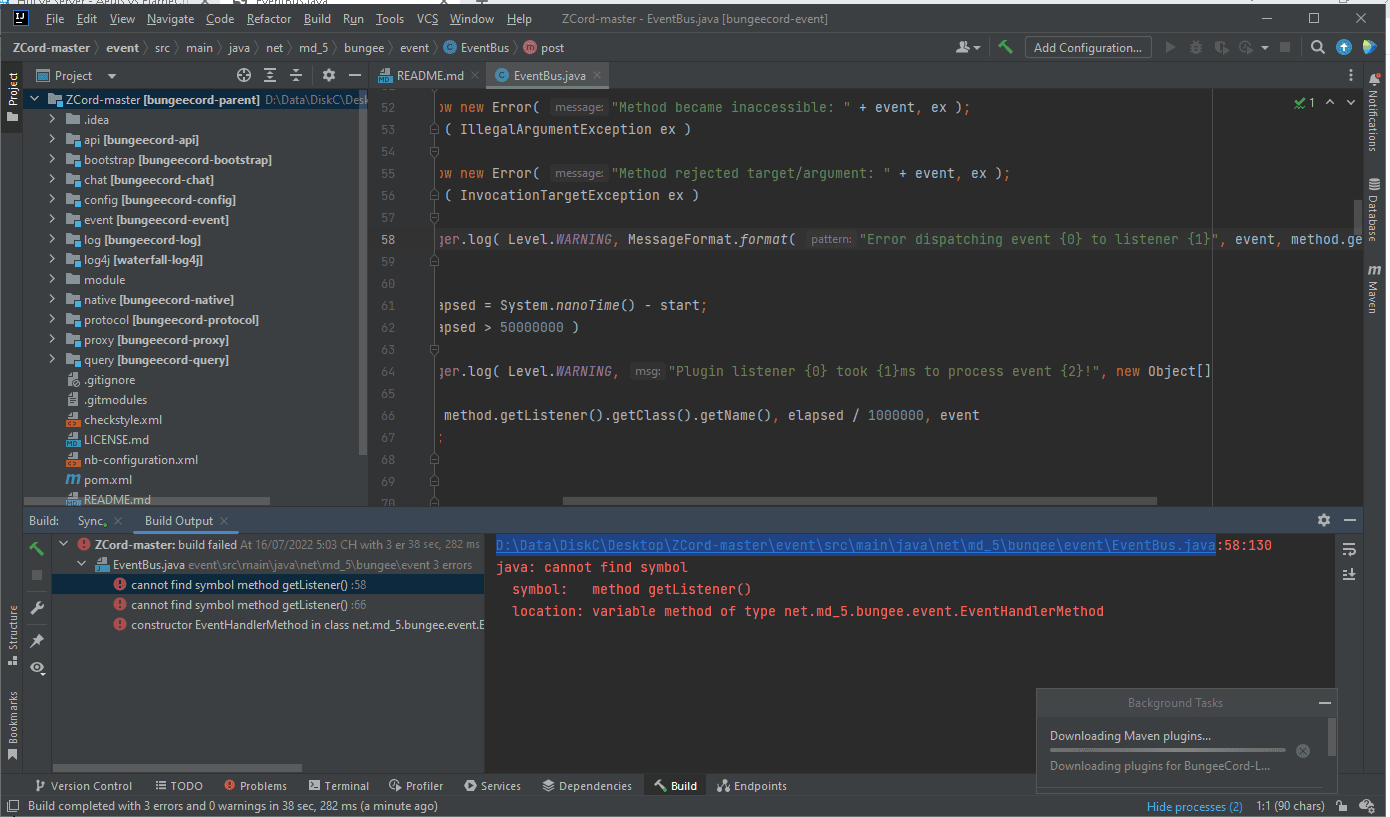Open the eye view options in Build panel
Image resolution: width=1390 pixels, height=817 pixels.
(37, 668)
